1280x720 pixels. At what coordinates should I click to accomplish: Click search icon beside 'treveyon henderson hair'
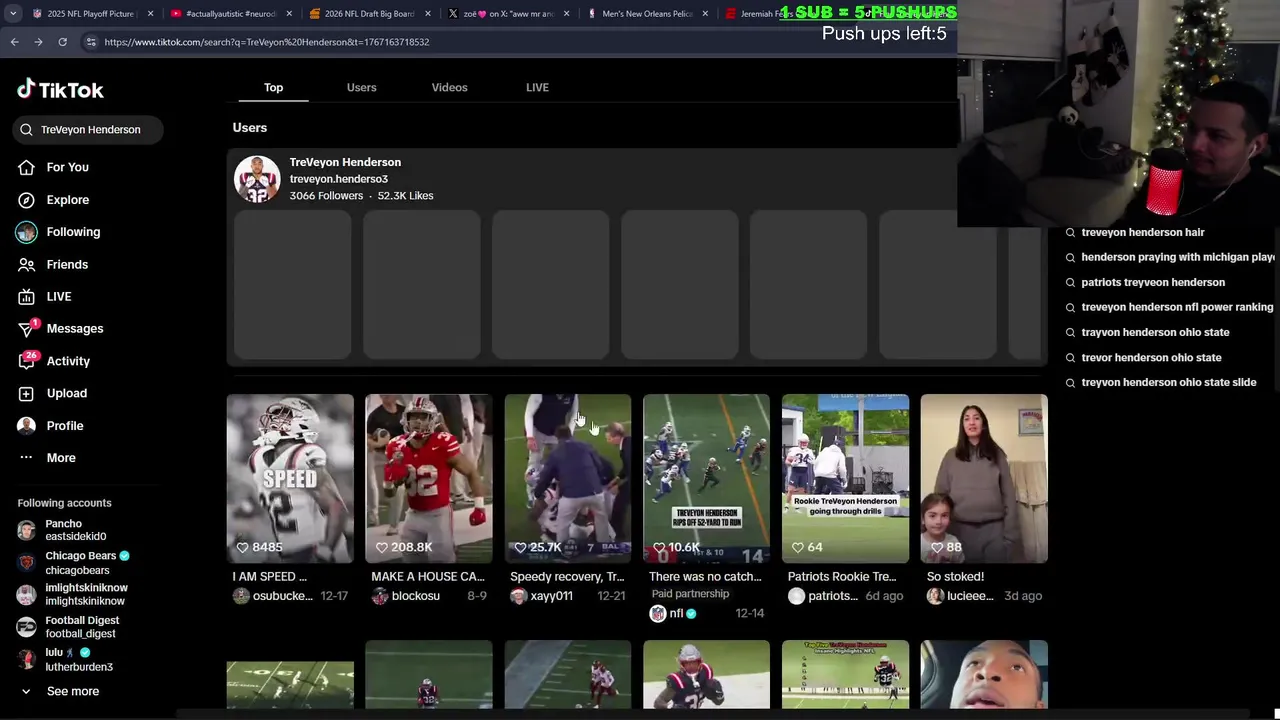[x=1070, y=232]
